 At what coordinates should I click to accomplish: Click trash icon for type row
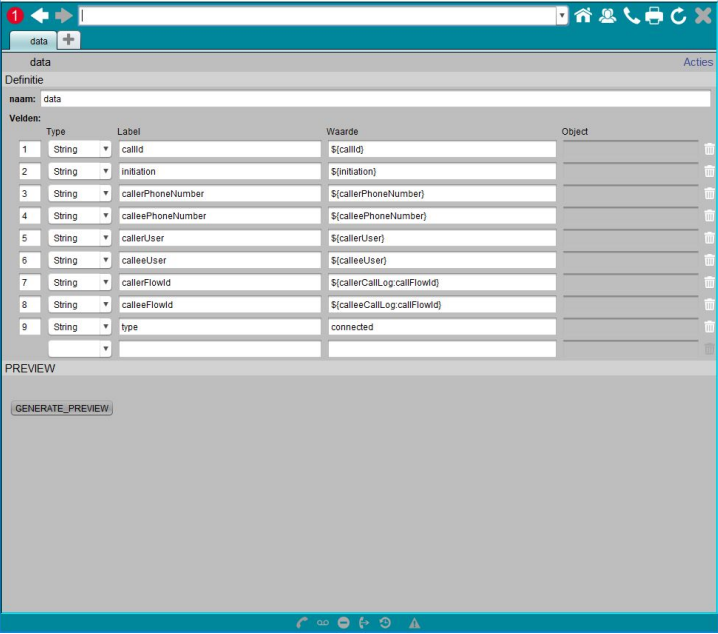coord(709,327)
